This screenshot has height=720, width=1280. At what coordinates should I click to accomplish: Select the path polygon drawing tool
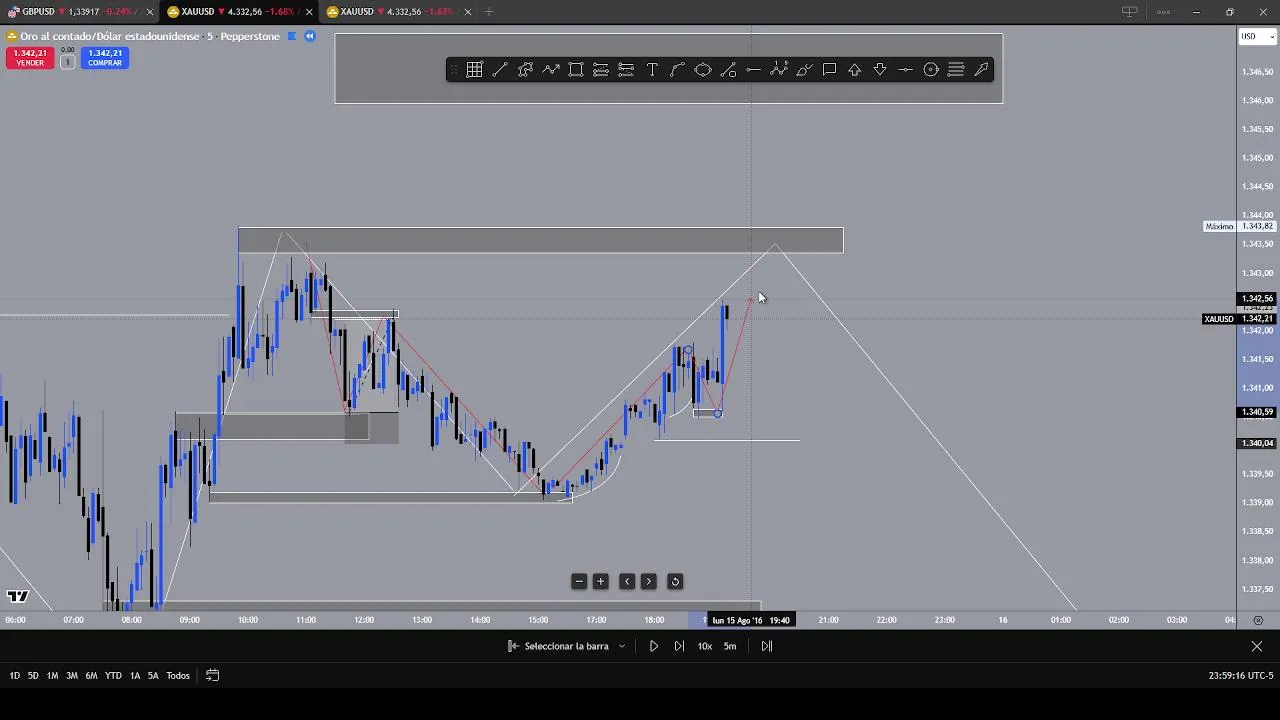(525, 70)
